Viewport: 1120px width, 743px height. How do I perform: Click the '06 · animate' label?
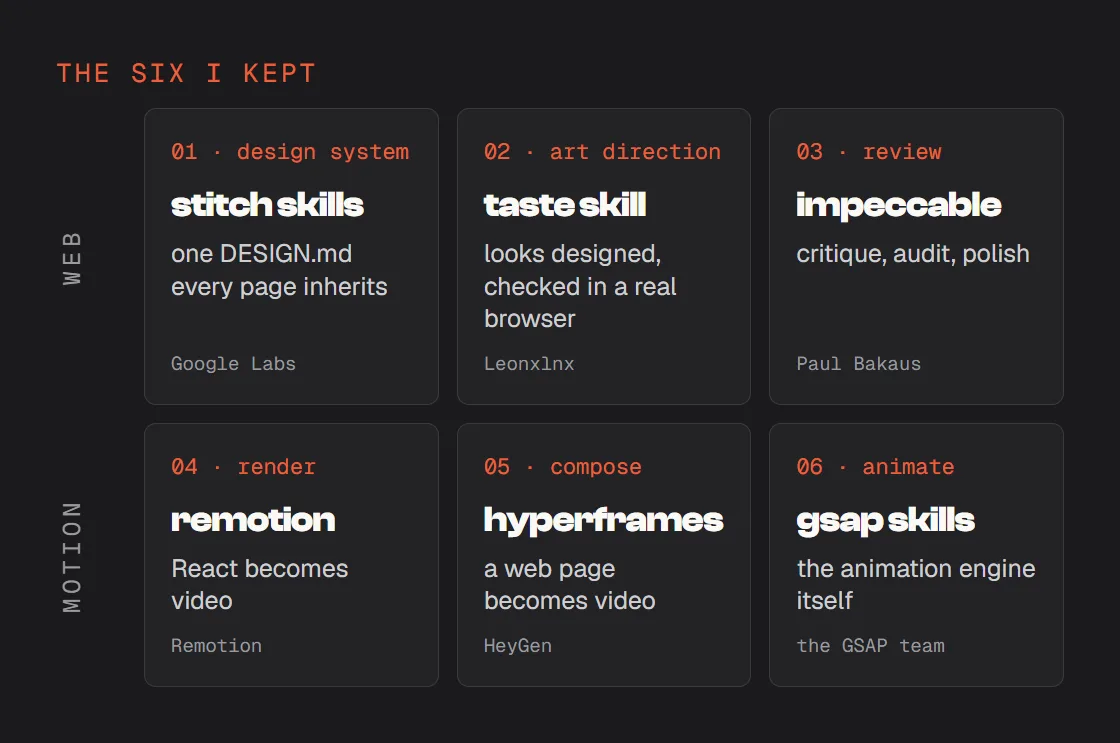pyautogui.click(x=875, y=467)
